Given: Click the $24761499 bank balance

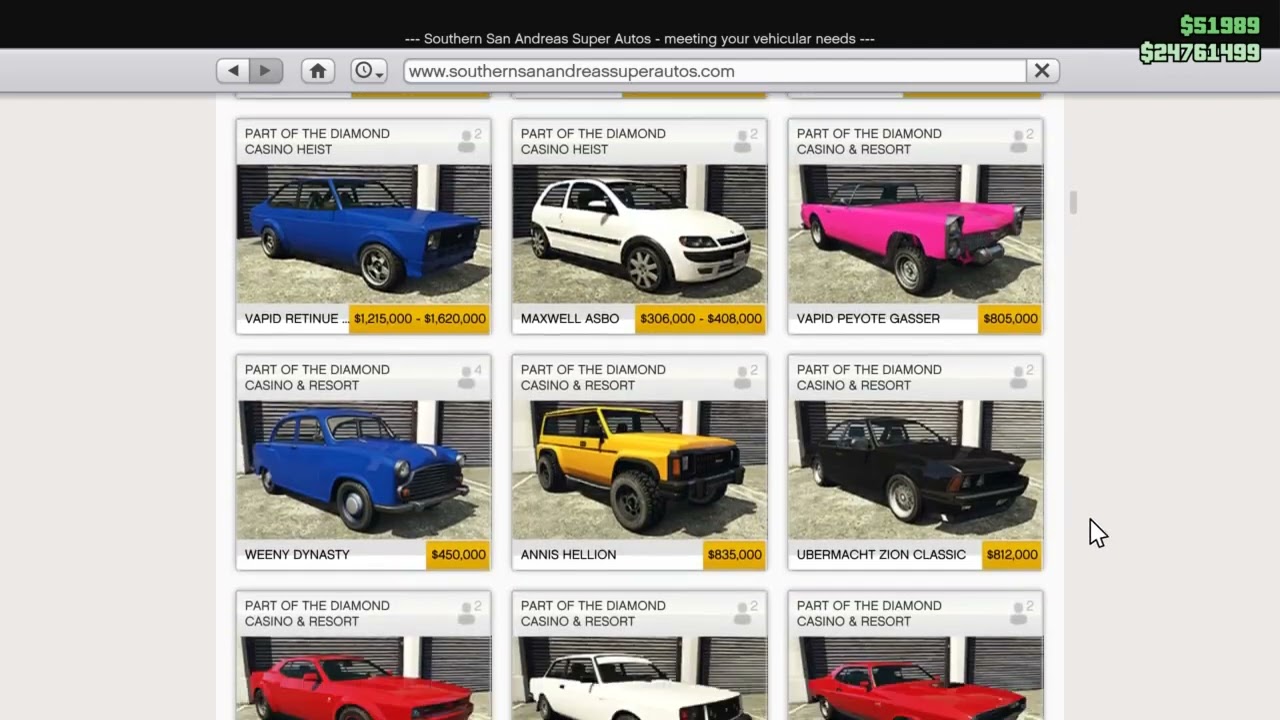Looking at the screenshot, I should coord(1200,53).
